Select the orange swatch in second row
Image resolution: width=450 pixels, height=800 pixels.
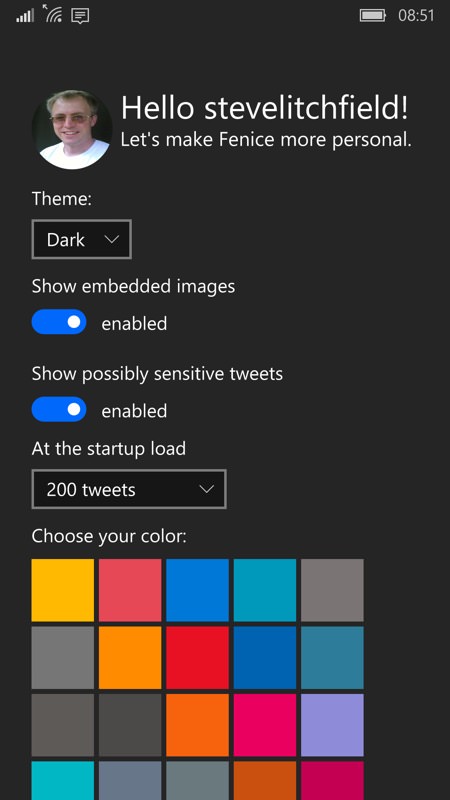click(130, 658)
